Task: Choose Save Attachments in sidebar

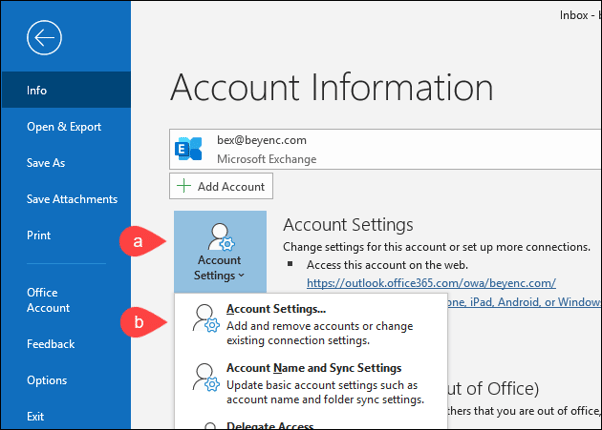Action: click(72, 199)
